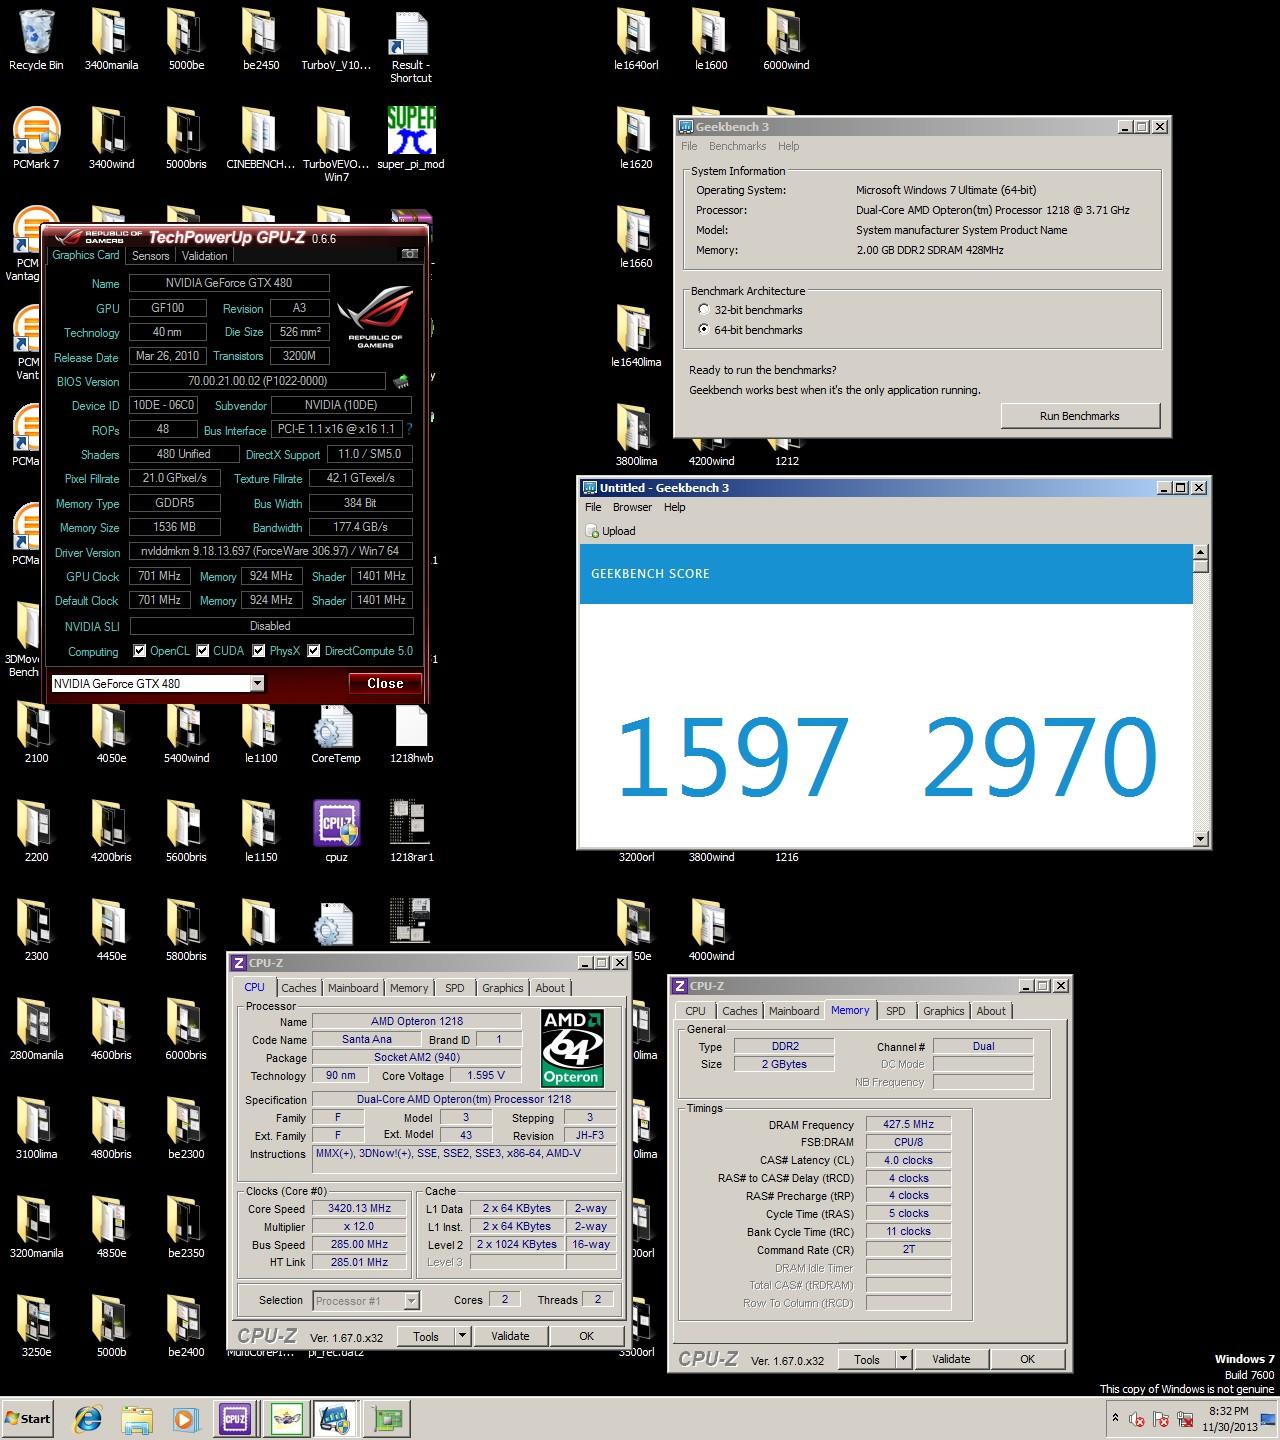
Task: Switch to the Sensors tab in GPU-Z
Action: pos(151,256)
